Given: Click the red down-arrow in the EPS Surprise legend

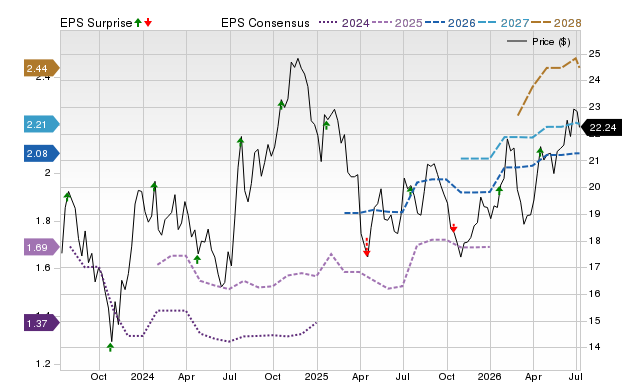Looking at the screenshot, I should click(148, 22).
